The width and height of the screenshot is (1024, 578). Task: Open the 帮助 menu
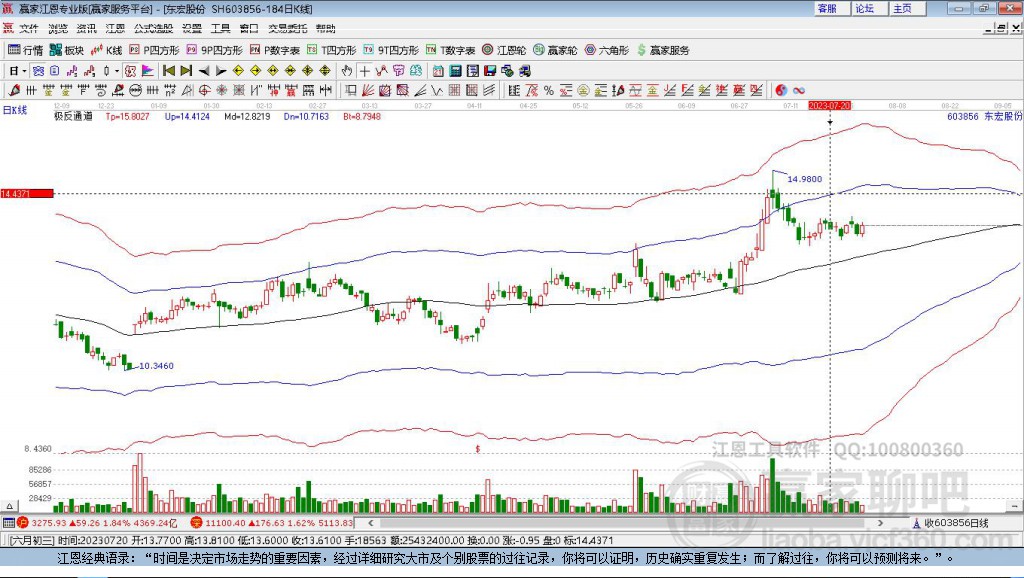coord(326,28)
